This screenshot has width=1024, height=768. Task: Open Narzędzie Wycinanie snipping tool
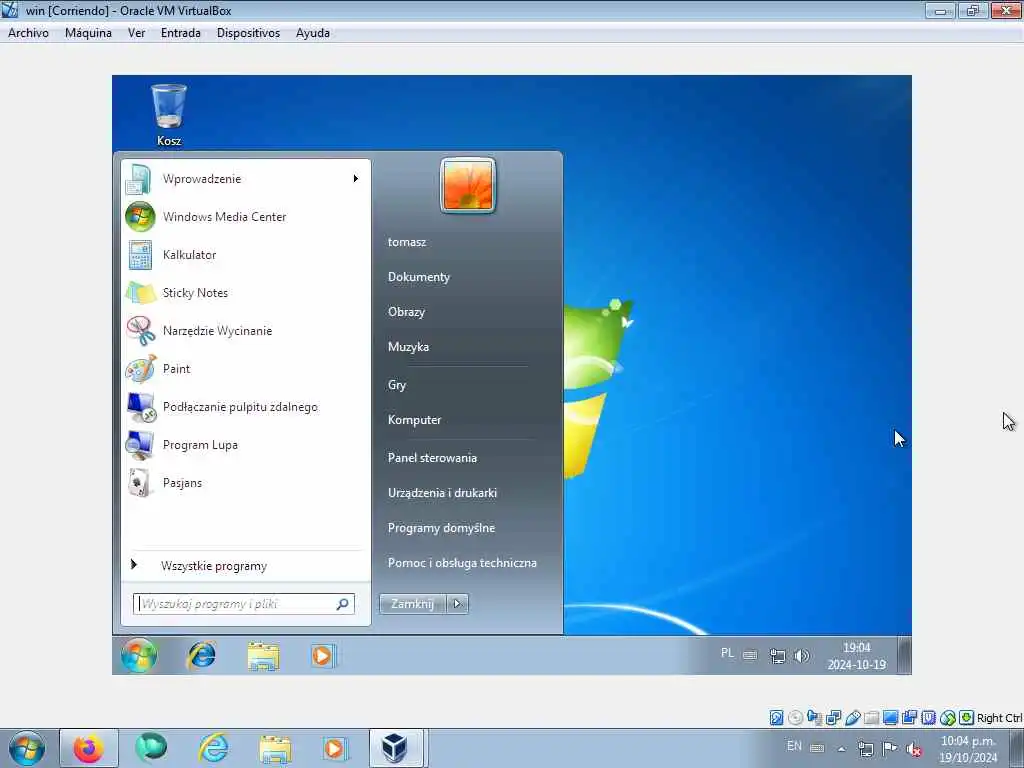pos(246,330)
